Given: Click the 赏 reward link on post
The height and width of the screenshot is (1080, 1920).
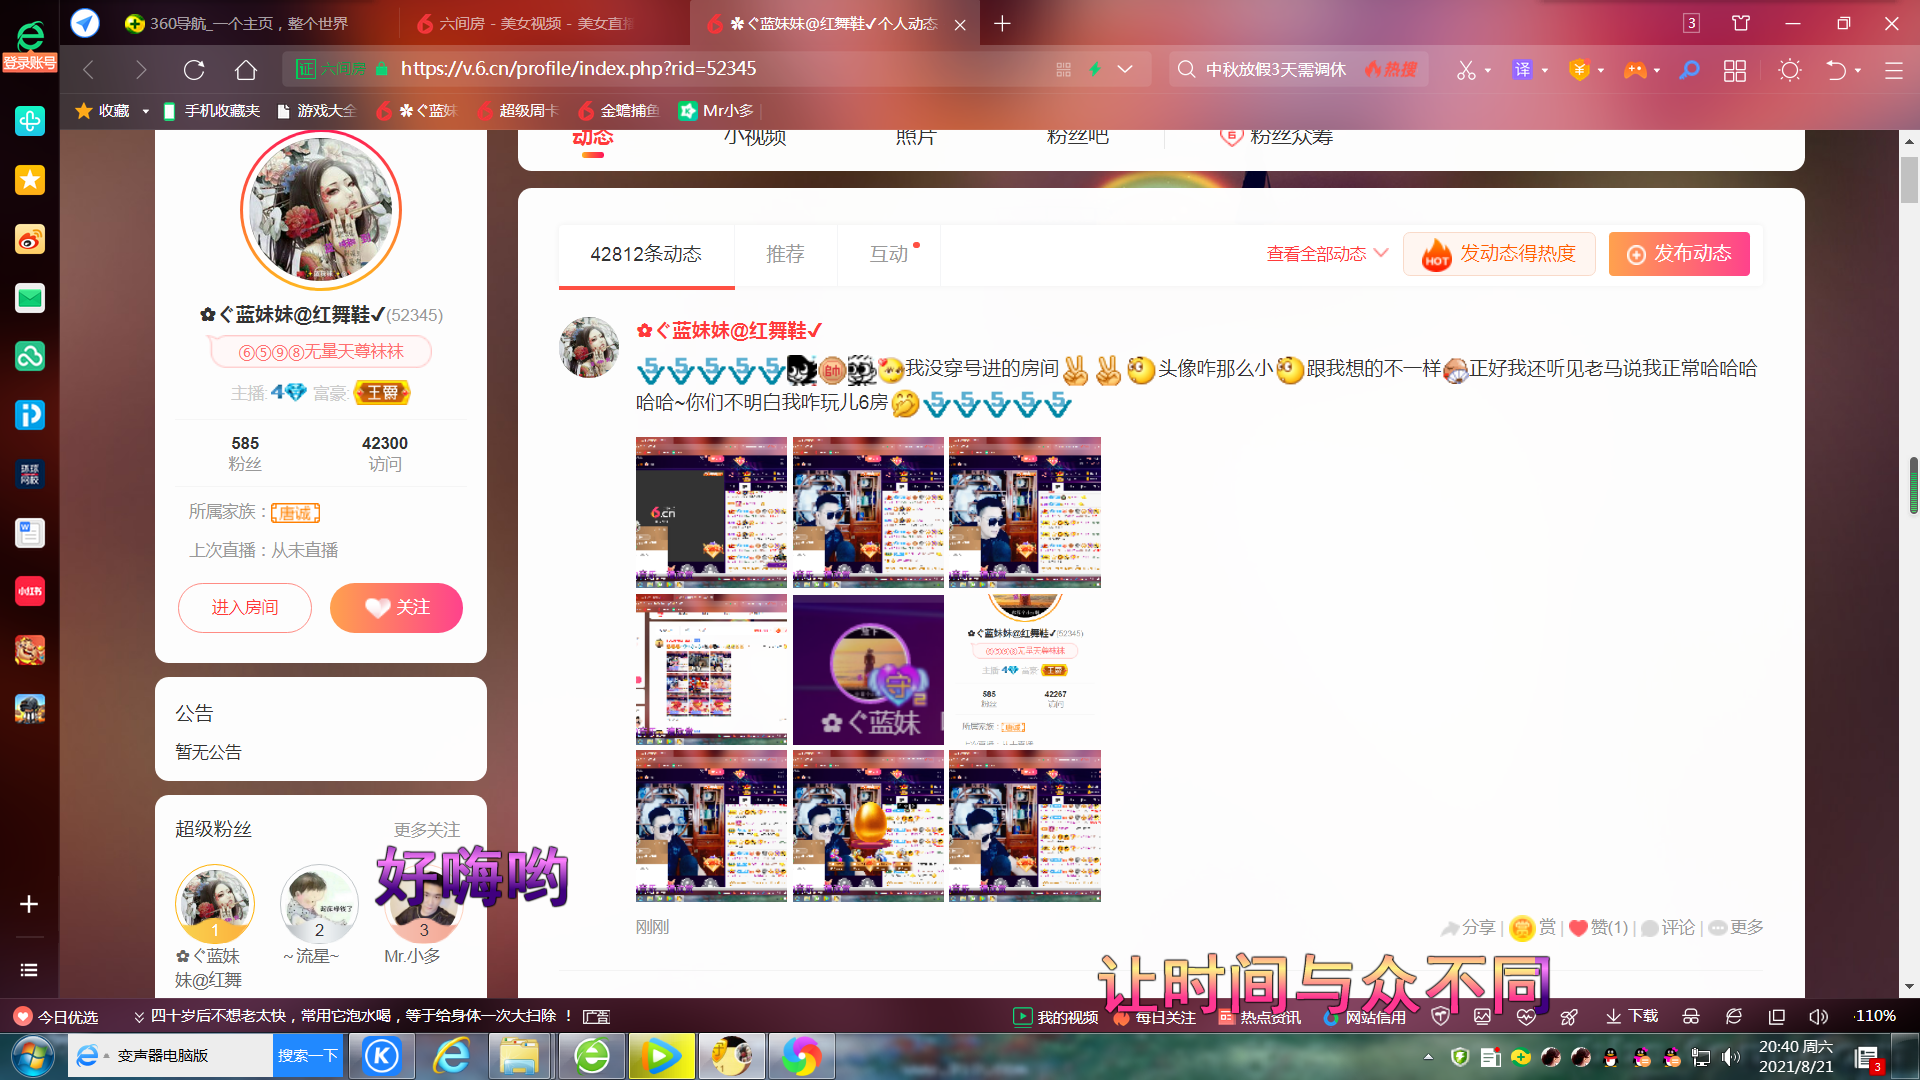Looking at the screenshot, I should (1534, 928).
